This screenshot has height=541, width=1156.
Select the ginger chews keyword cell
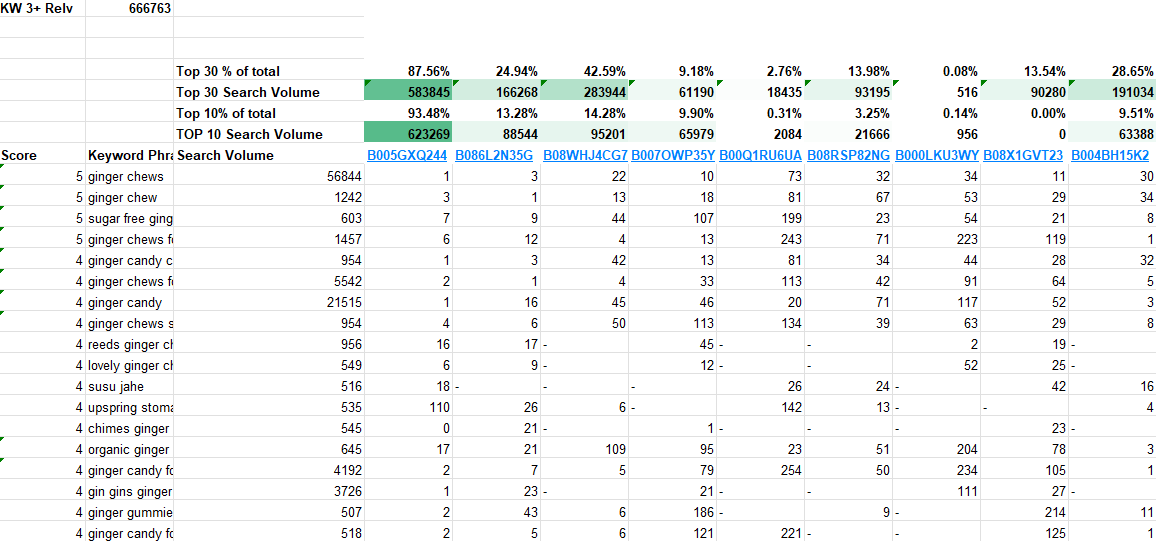coord(130,177)
